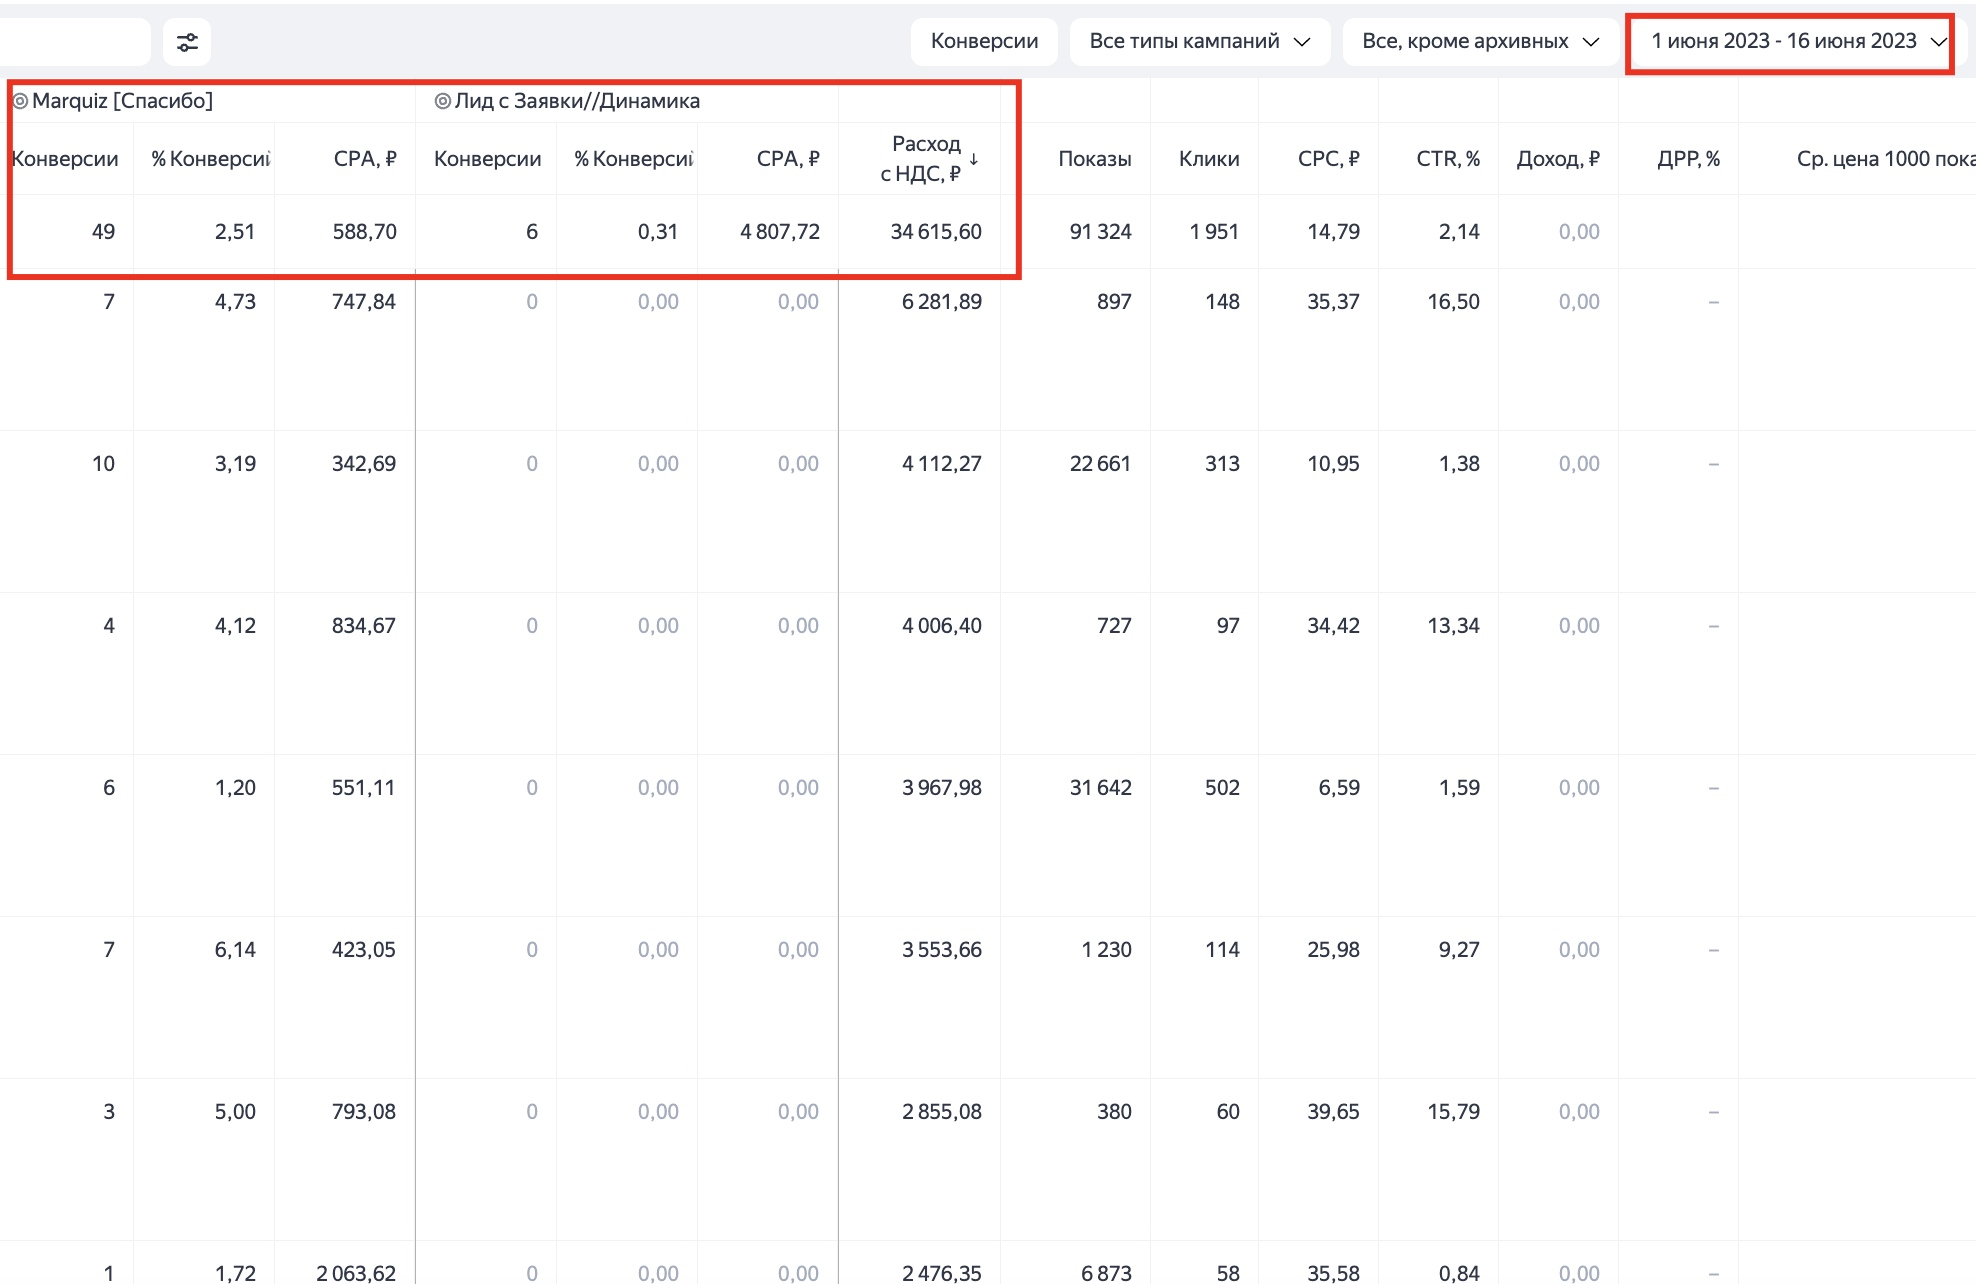1976x1284 pixels.
Task: Click total conversions value 49
Action: pyautogui.click(x=103, y=232)
